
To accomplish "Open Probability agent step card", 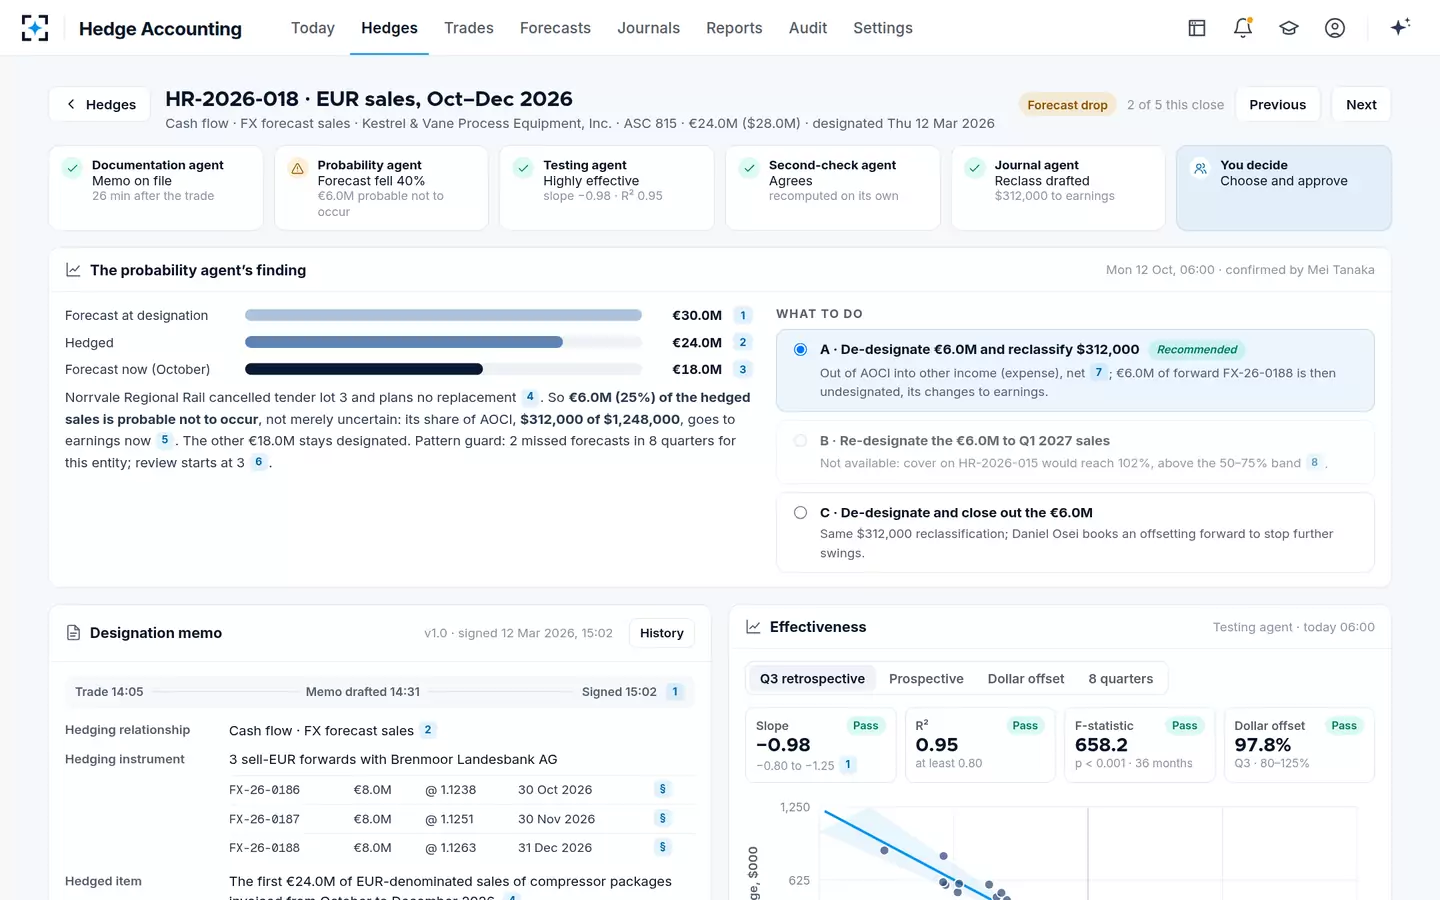I will pyautogui.click(x=381, y=188).
